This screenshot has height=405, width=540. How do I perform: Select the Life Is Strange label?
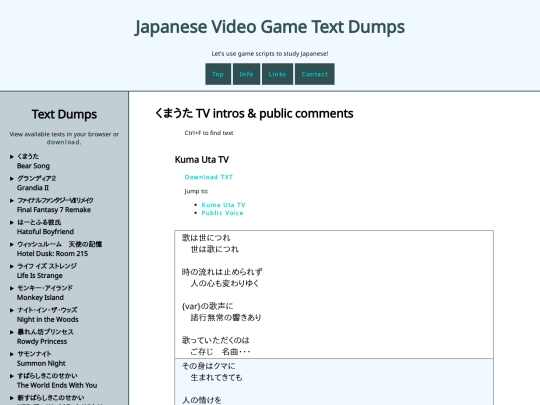point(40,276)
